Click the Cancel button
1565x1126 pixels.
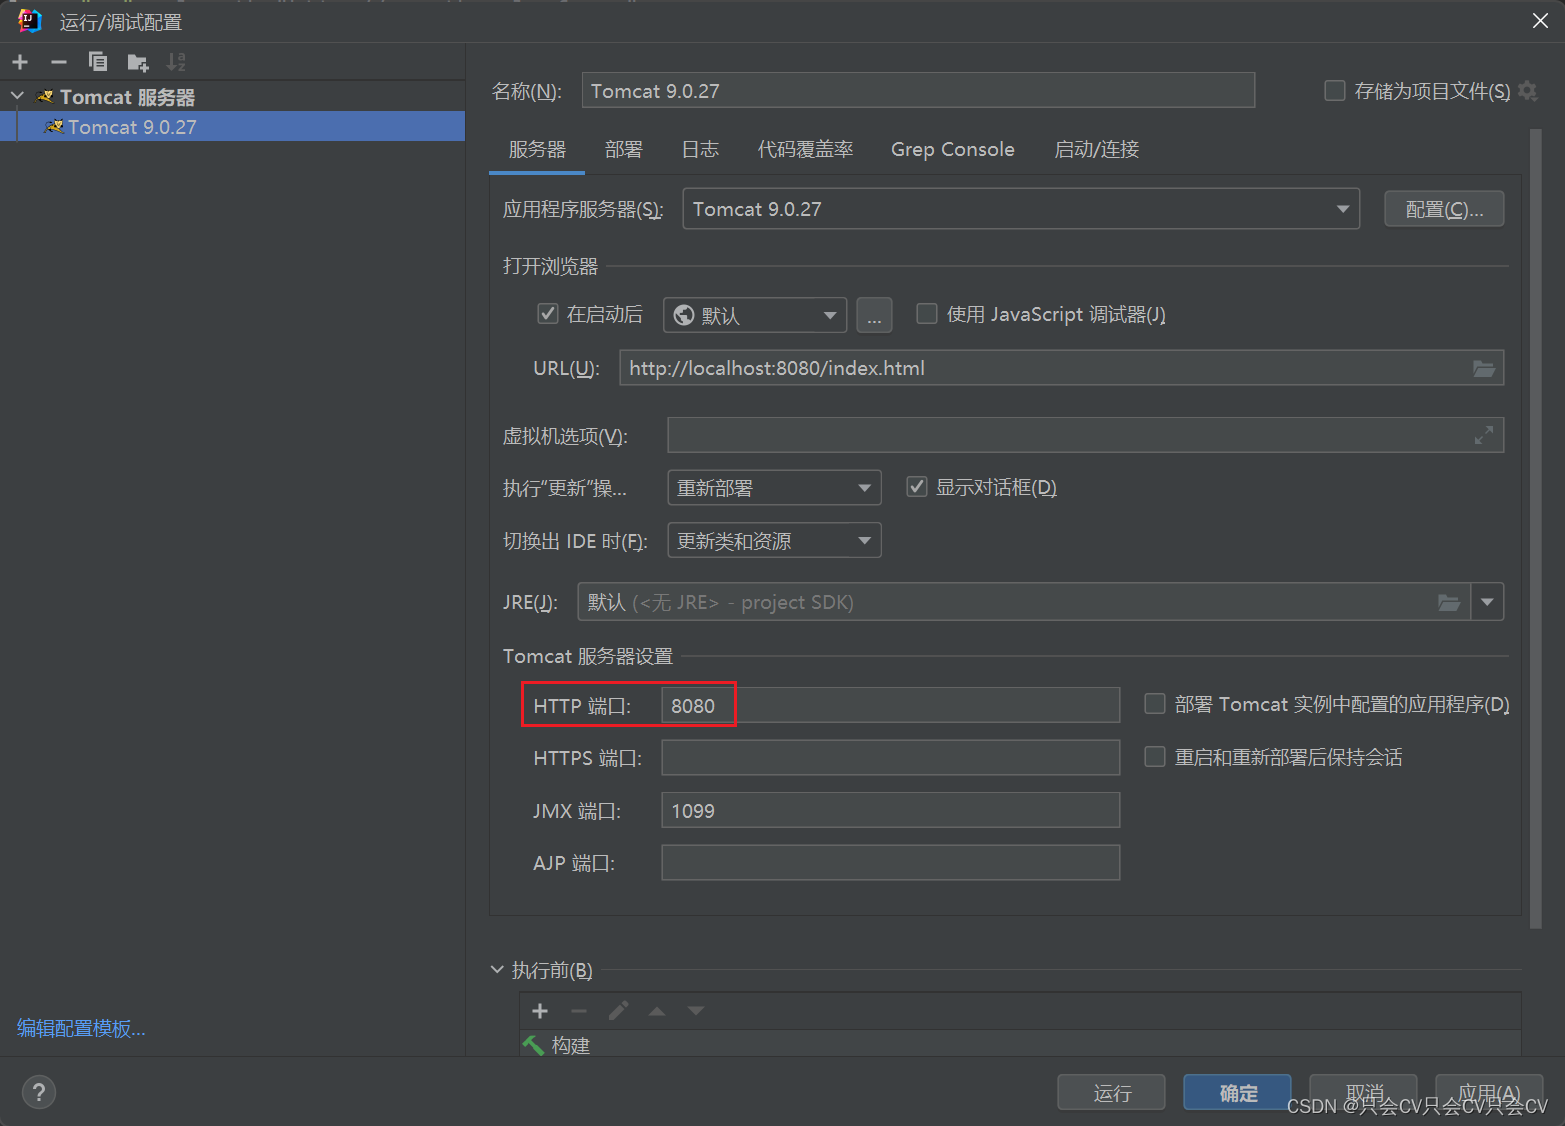pos(1364,1093)
